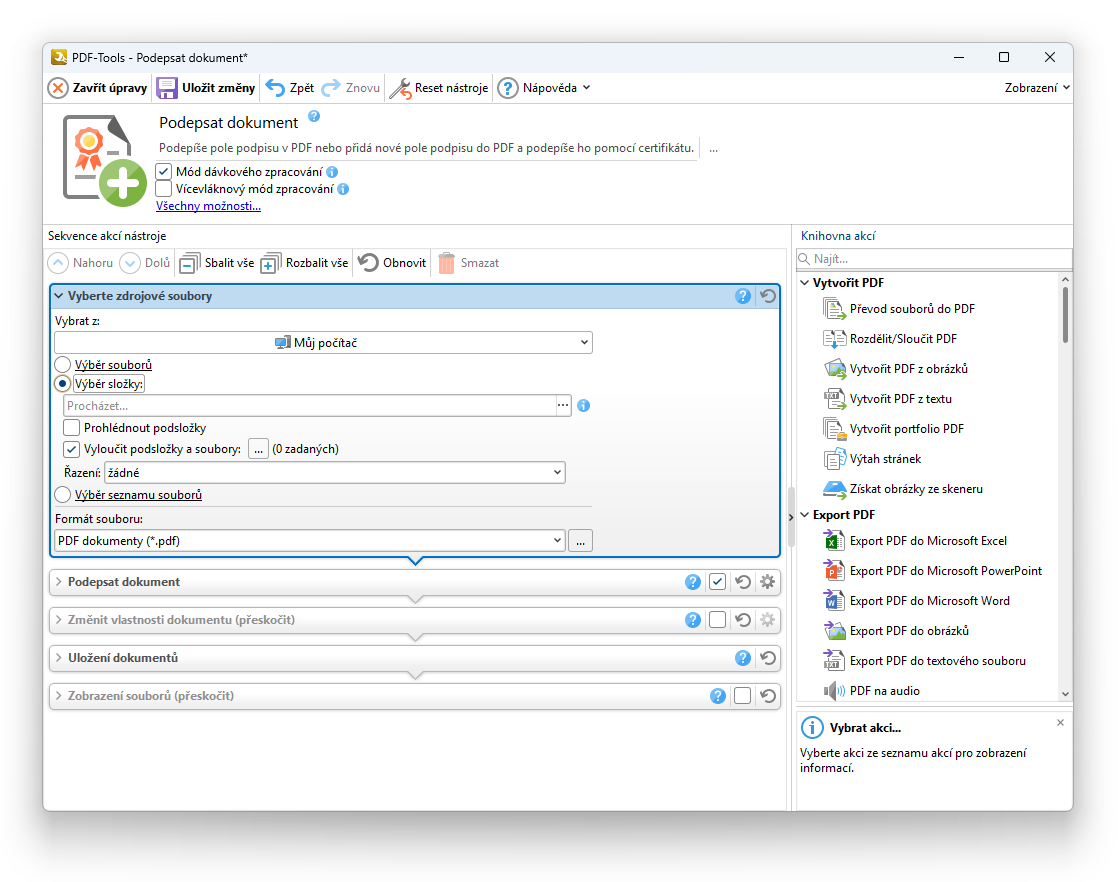Select the Výběr souborů radio option
Viewport: 1118px width, 882px height.
(x=63, y=365)
